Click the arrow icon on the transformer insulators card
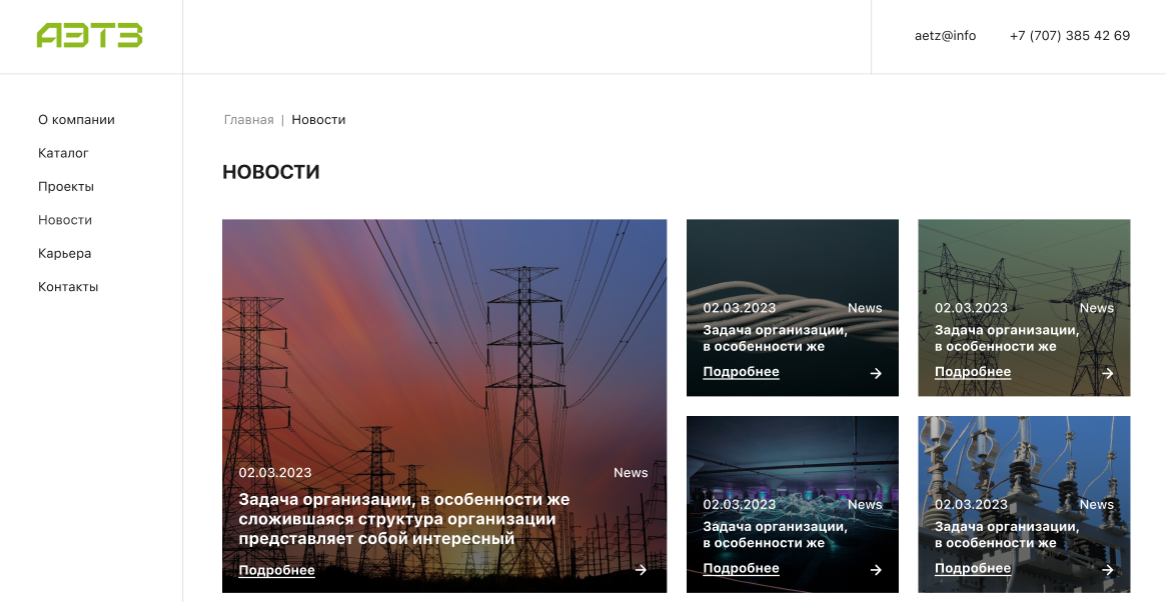This screenshot has width=1167, height=602. click(x=1107, y=569)
